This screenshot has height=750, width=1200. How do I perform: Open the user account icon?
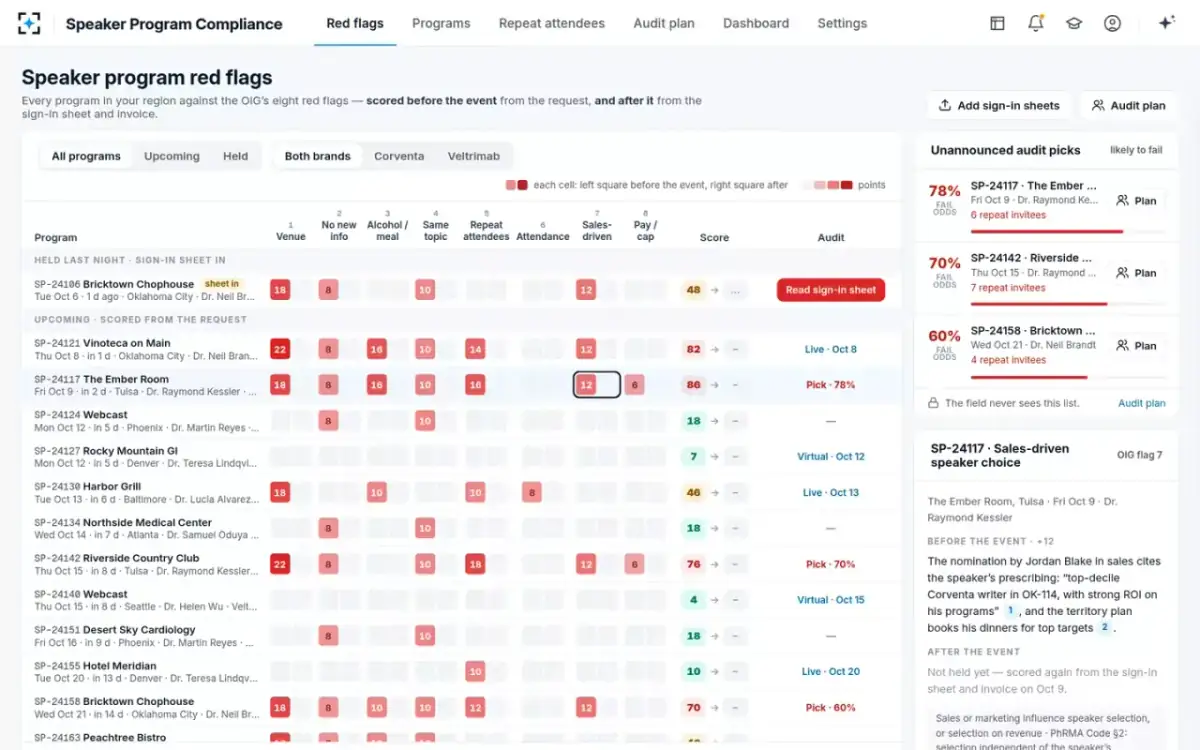point(1112,23)
